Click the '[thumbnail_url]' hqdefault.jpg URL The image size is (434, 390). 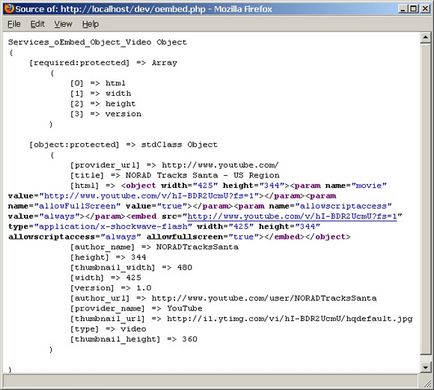tap(290, 319)
